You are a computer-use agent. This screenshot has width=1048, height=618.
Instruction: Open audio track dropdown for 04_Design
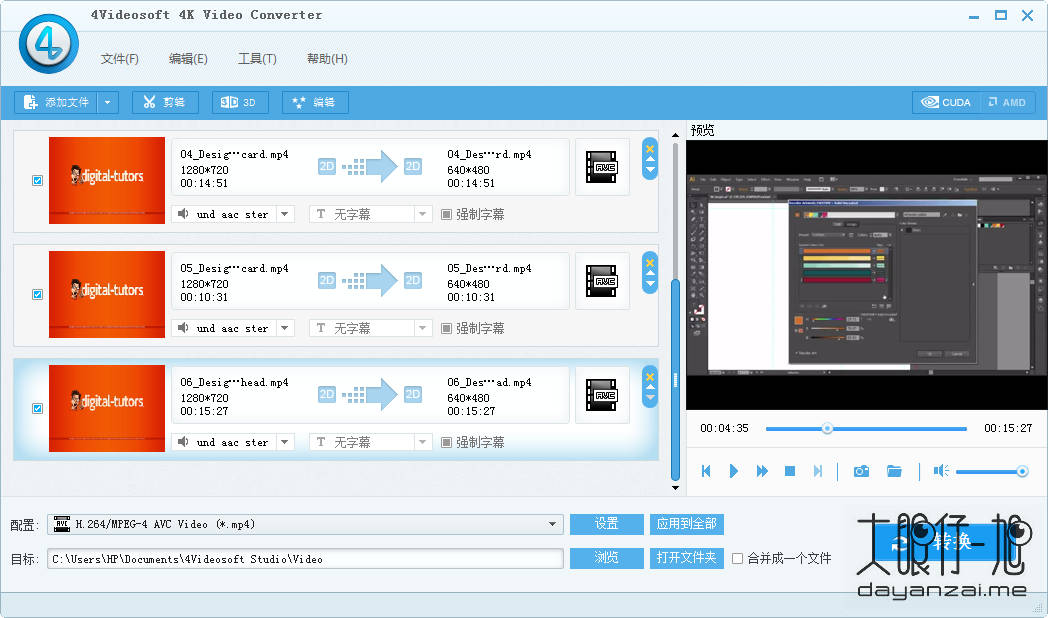click(x=285, y=214)
